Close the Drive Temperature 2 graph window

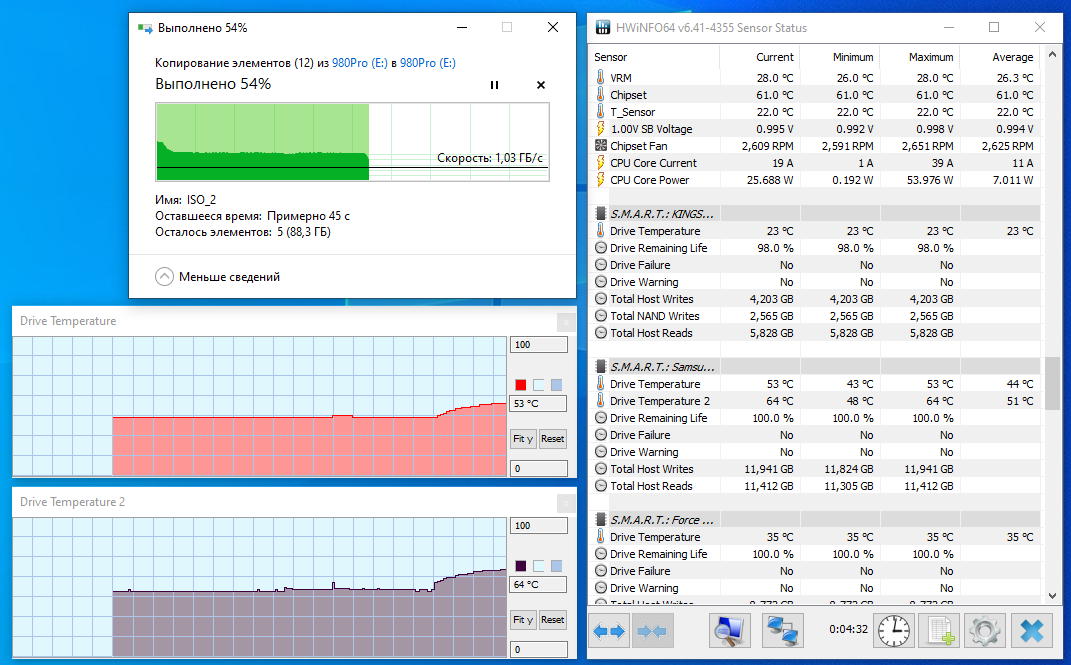(x=566, y=503)
